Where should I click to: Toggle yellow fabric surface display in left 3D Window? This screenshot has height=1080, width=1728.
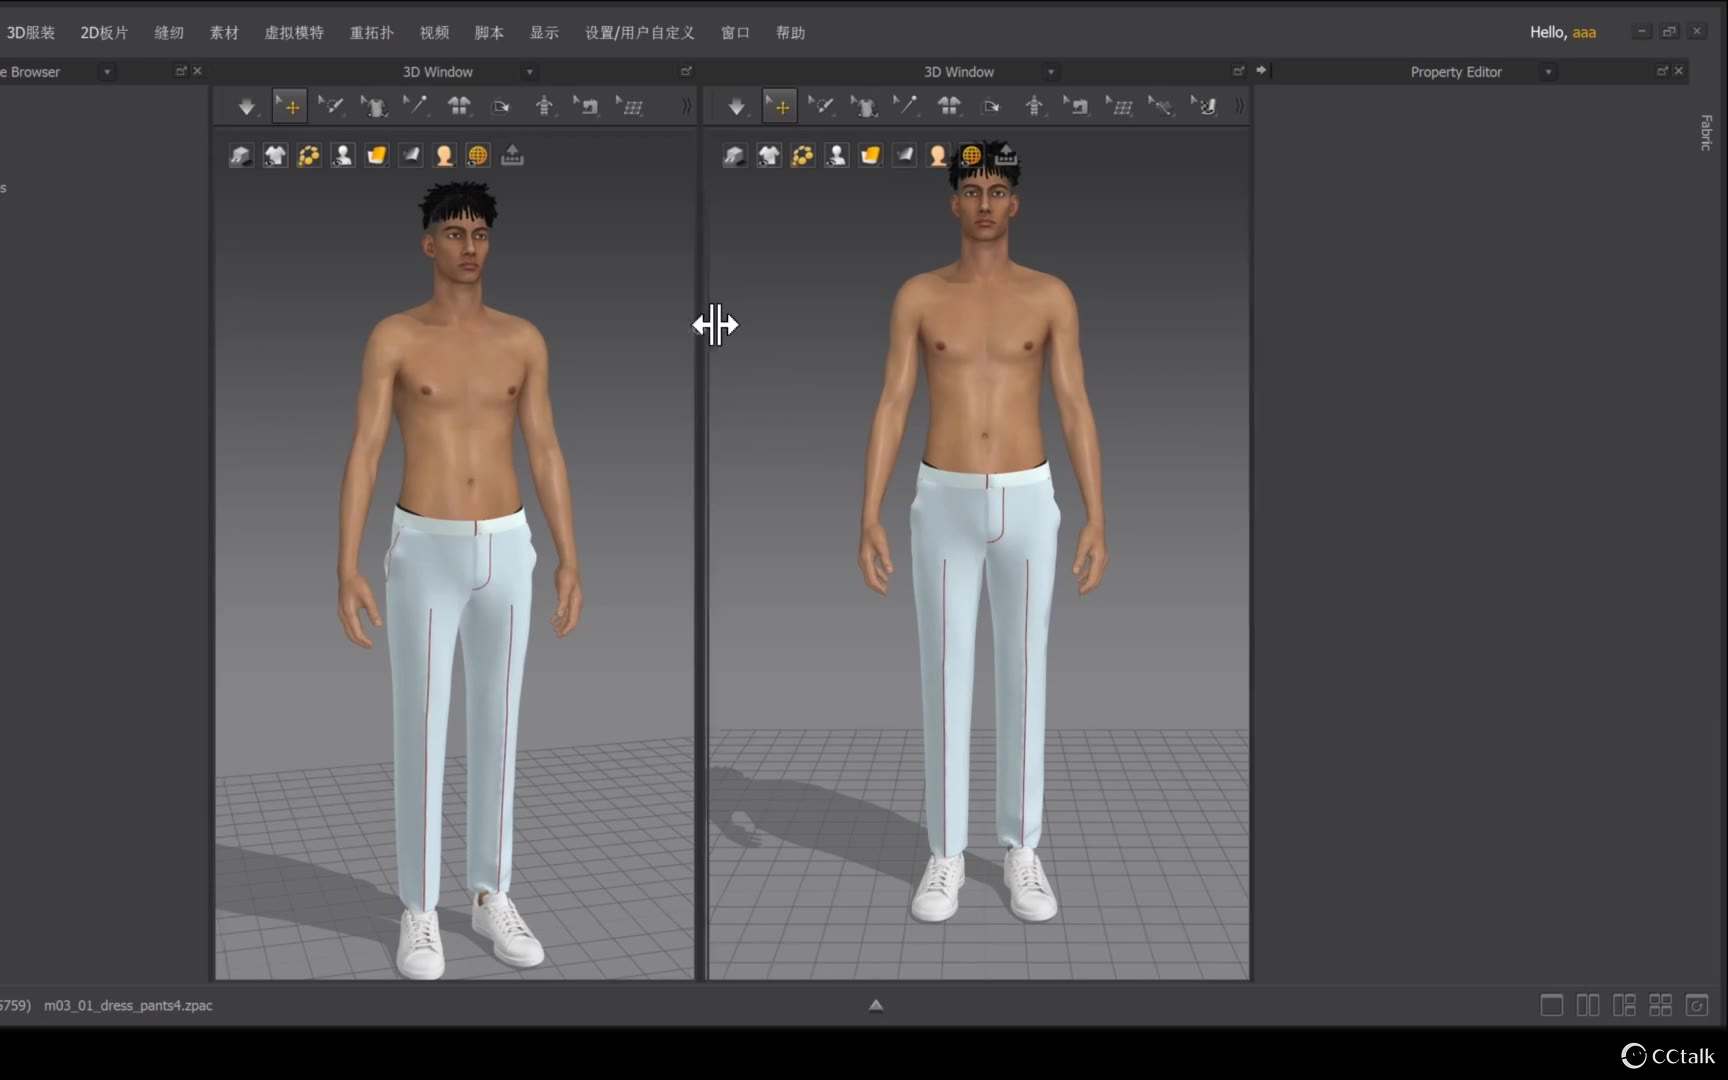click(x=377, y=155)
